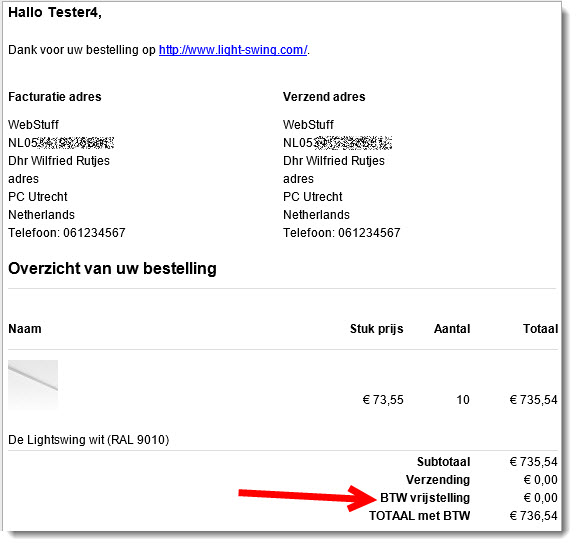Click the unit price € 73,55
The width and height of the screenshot is (577, 546).
383,400
